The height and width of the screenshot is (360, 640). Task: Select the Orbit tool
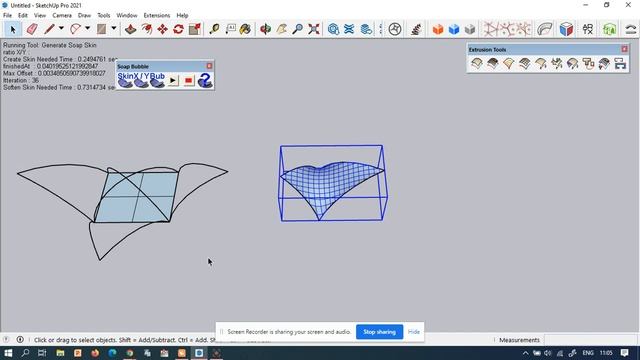[x=265, y=29]
